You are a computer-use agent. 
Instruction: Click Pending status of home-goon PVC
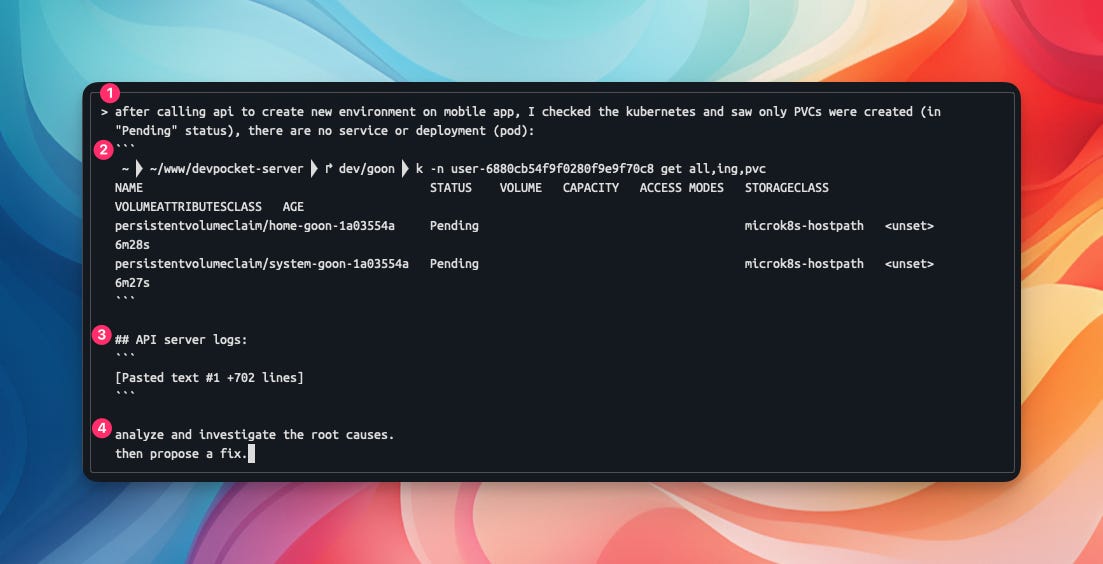pos(454,226)
